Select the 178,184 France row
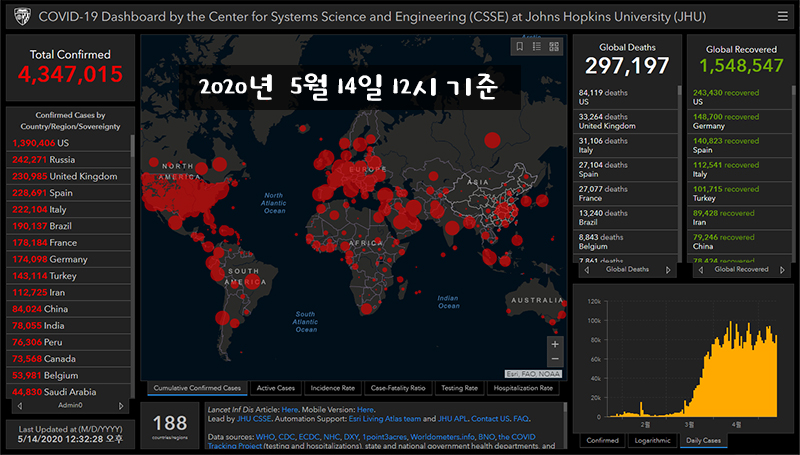Image resolution: width=800 pixels, height=455 pixels. (68, 243)
